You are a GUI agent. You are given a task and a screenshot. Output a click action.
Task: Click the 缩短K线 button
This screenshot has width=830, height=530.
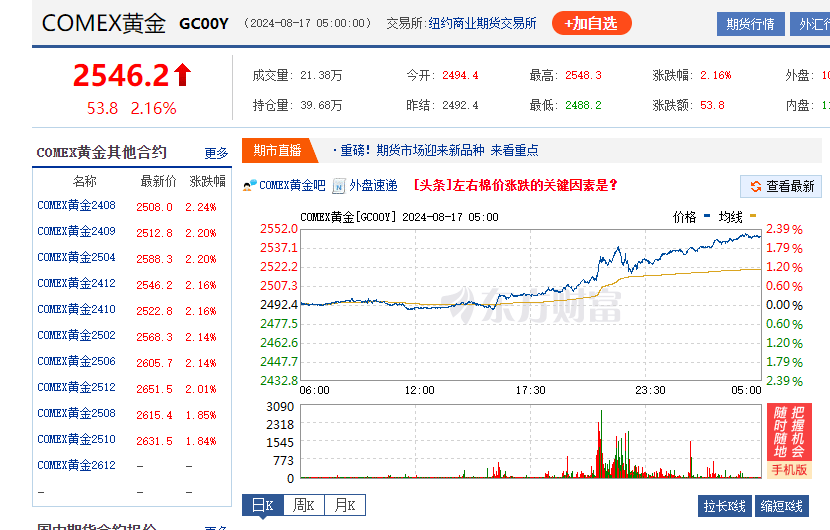click(782, 506)
